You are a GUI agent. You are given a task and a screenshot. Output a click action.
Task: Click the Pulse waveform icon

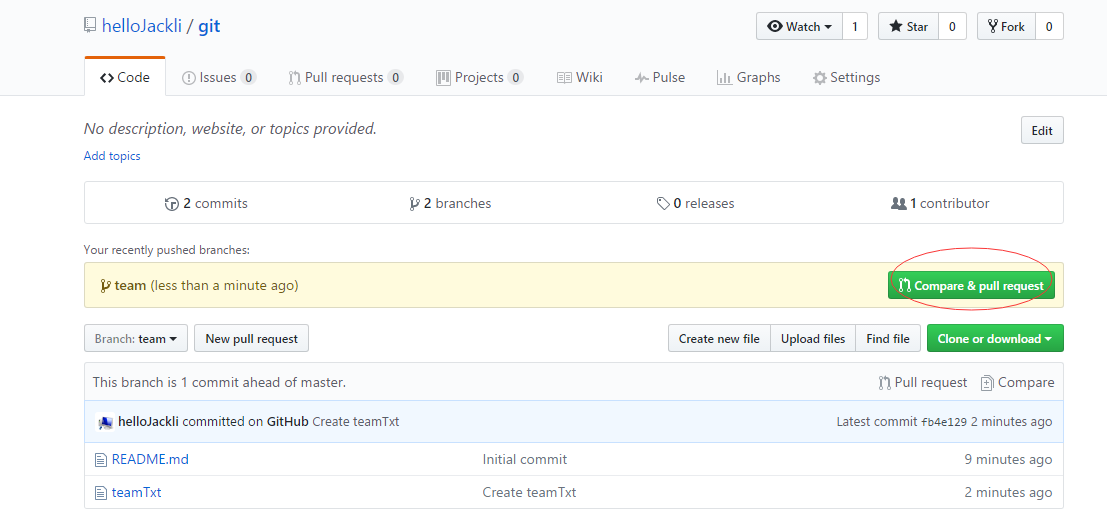[641, 78]
